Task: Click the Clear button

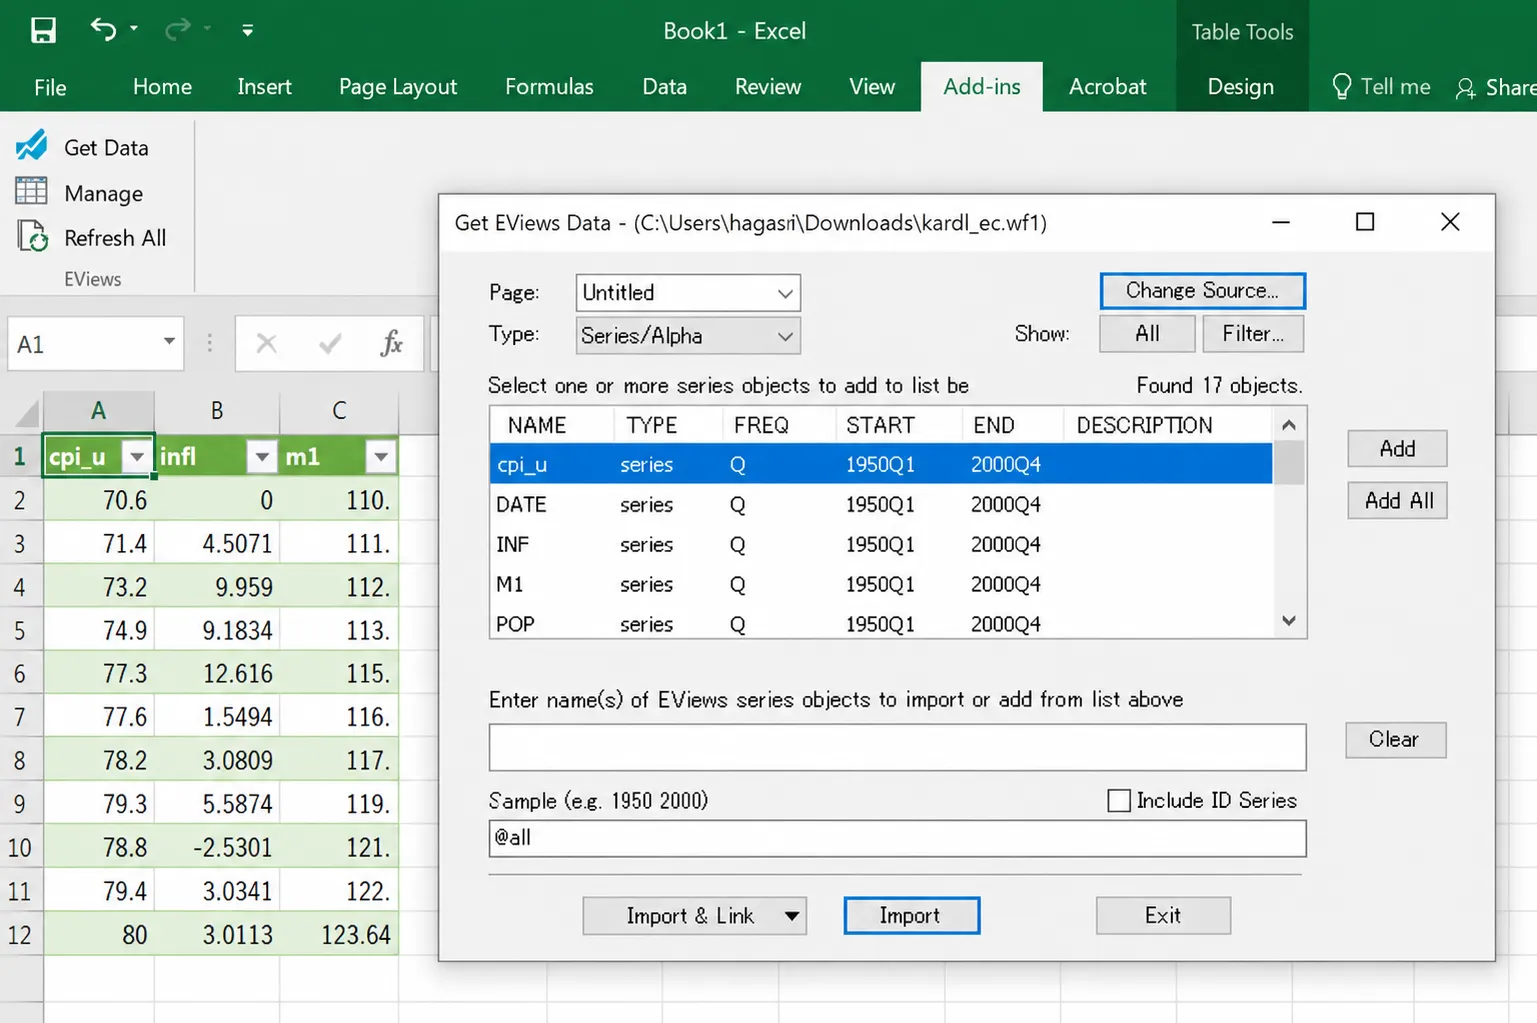Action: [1395, 740]
